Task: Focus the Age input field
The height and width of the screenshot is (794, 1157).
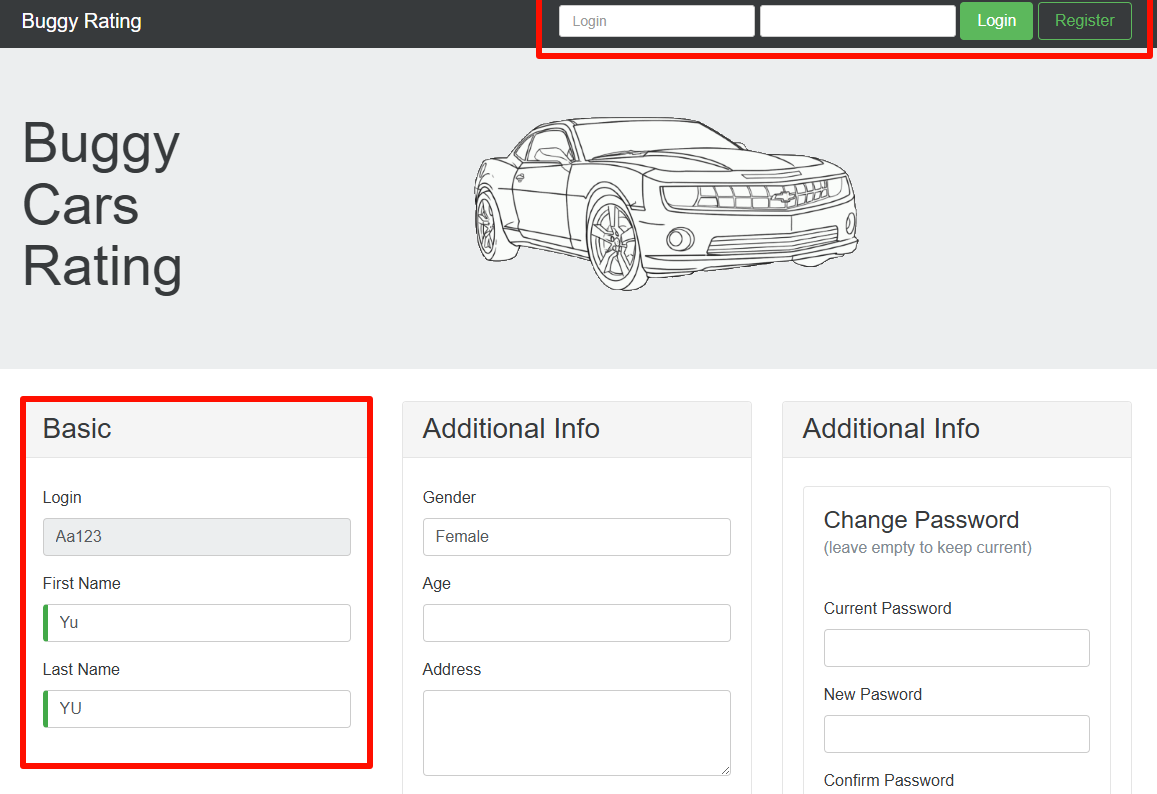Action: pyautogui.click(x=576, y=623)
